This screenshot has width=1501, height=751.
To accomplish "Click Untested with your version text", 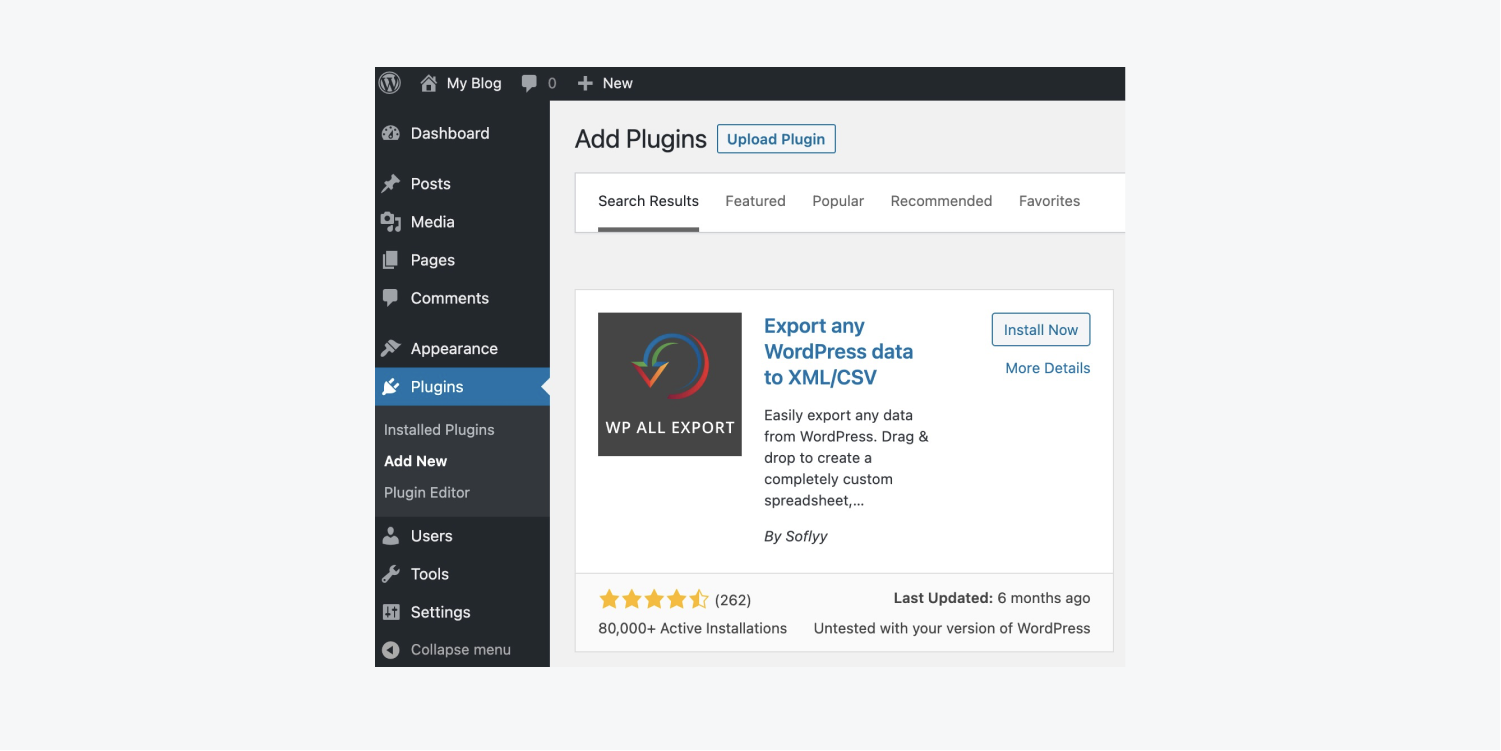I will tap(952, 629).
